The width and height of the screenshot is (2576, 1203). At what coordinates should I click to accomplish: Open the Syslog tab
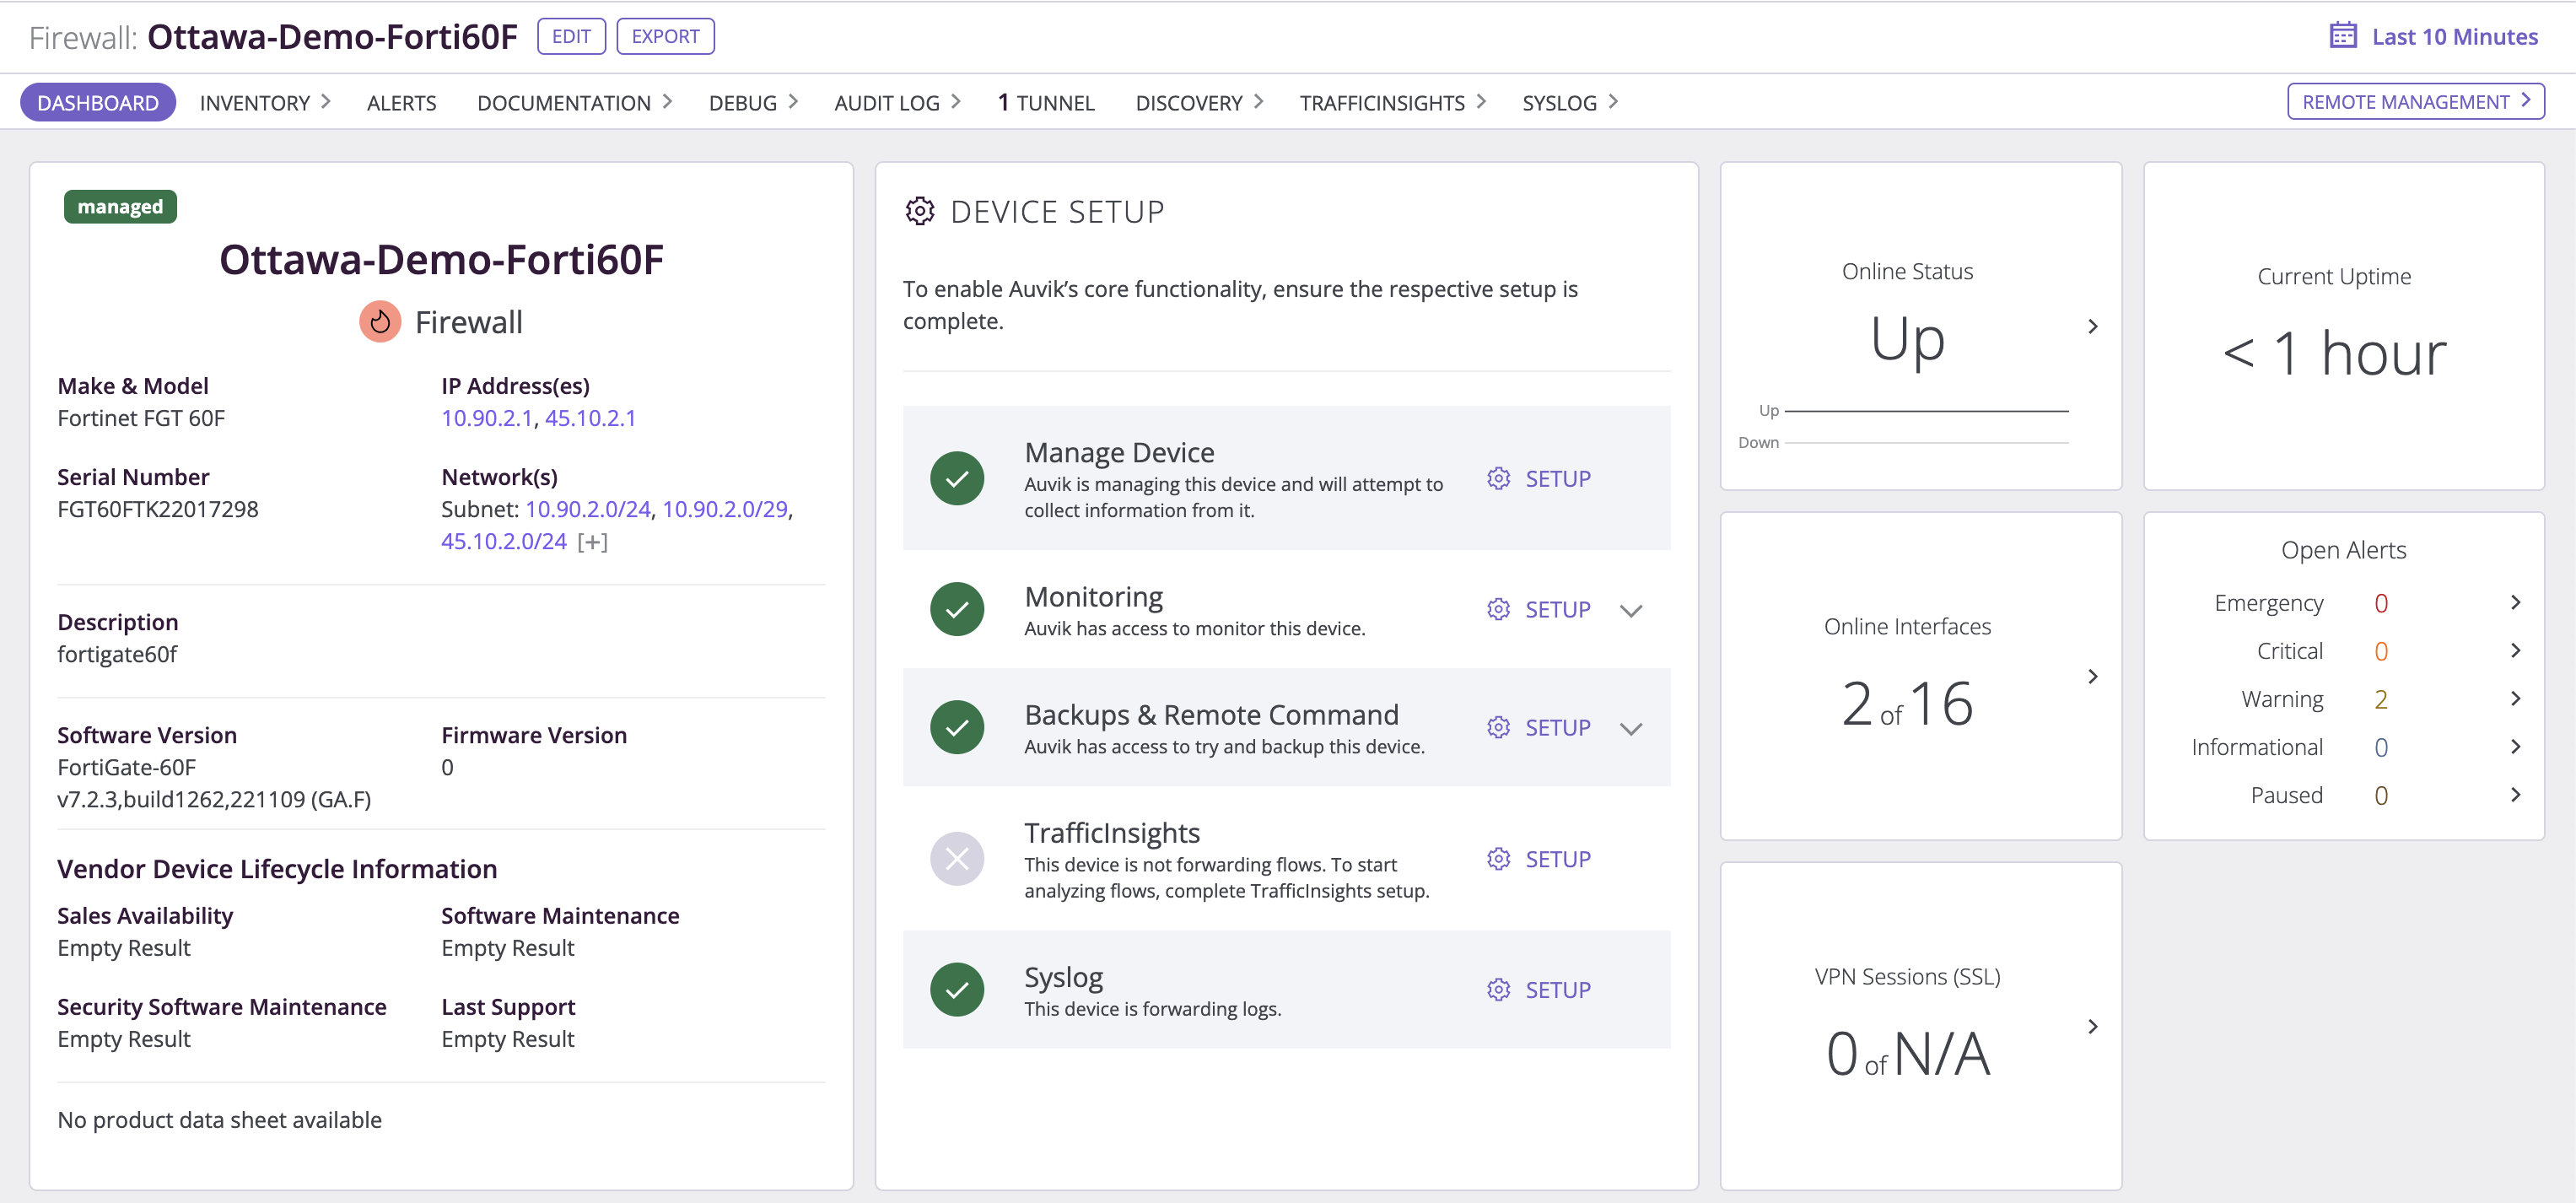coord(1567,103)
